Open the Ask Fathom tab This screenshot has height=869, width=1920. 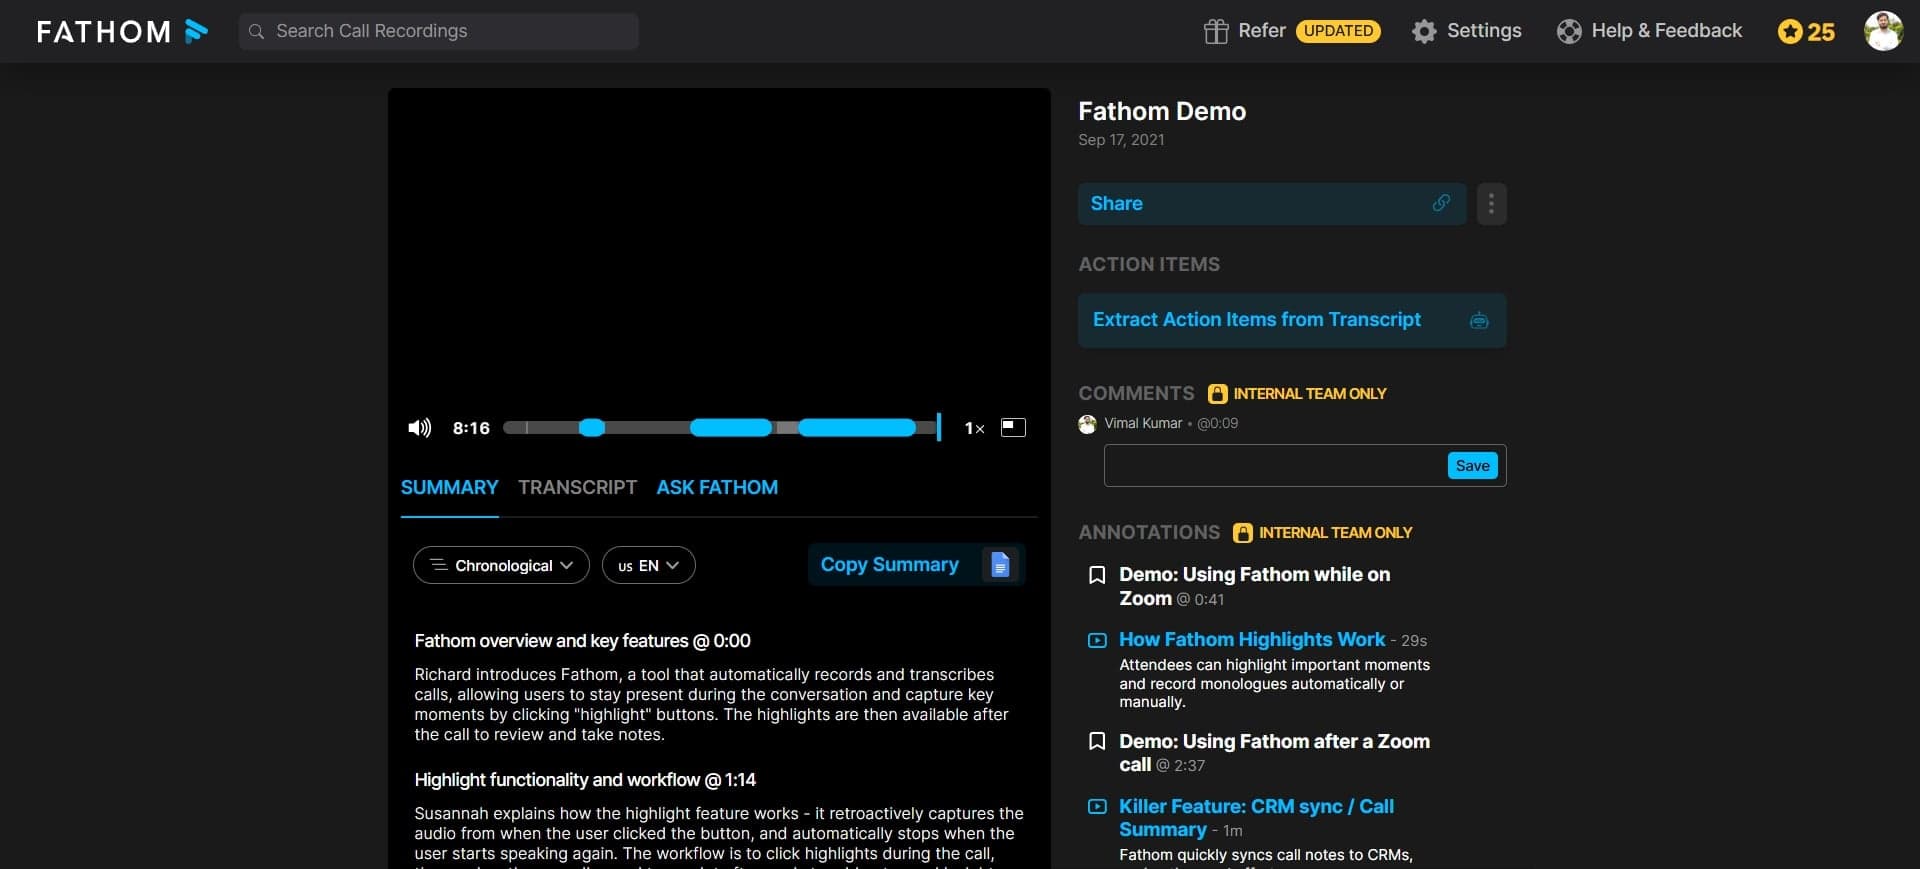click(717, 487)
